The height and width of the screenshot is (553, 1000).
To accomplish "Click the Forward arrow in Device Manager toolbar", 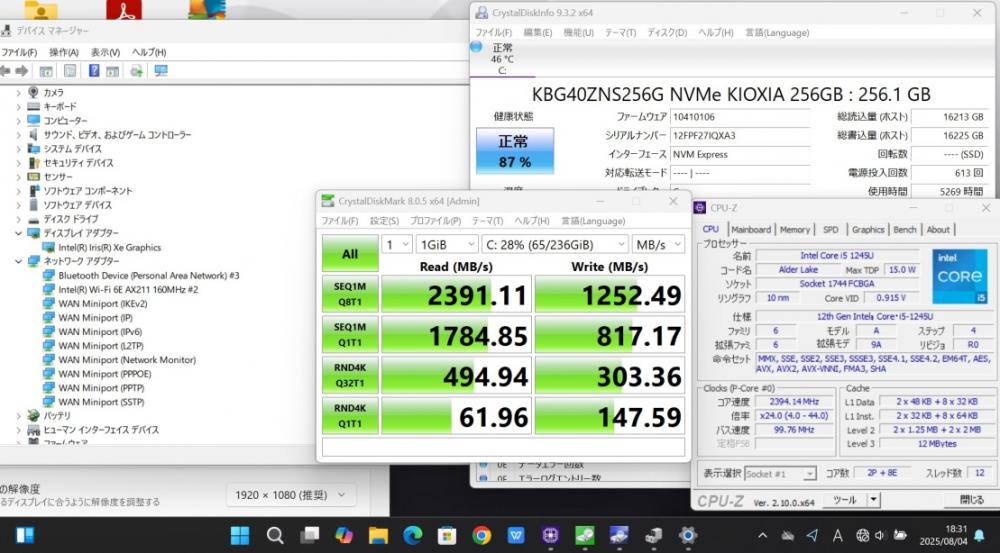I will click(x=22, y=71).
